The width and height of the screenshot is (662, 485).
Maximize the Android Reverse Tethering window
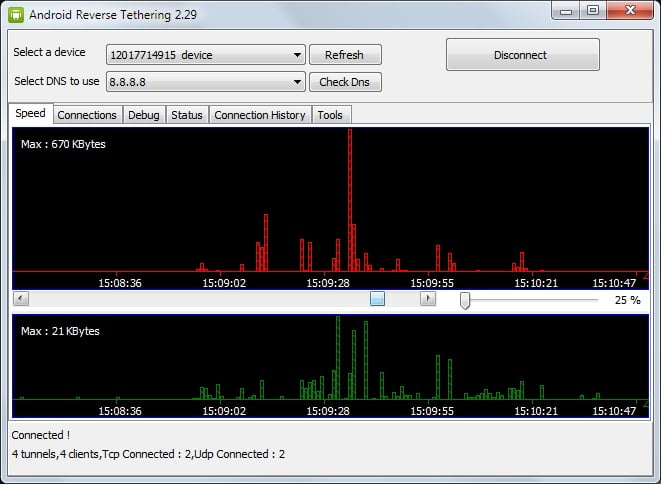(x=593, y=11)
